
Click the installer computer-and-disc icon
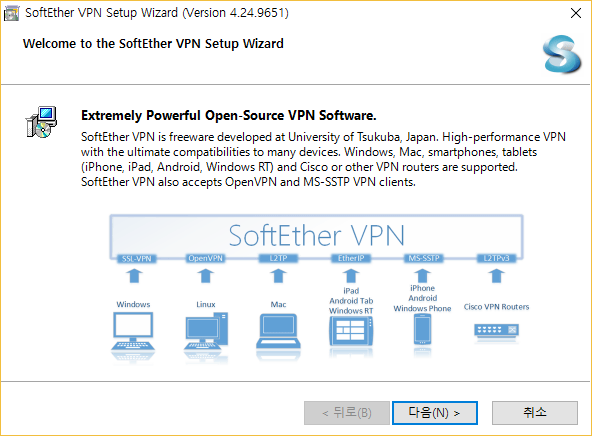click(x=42, y=122)
